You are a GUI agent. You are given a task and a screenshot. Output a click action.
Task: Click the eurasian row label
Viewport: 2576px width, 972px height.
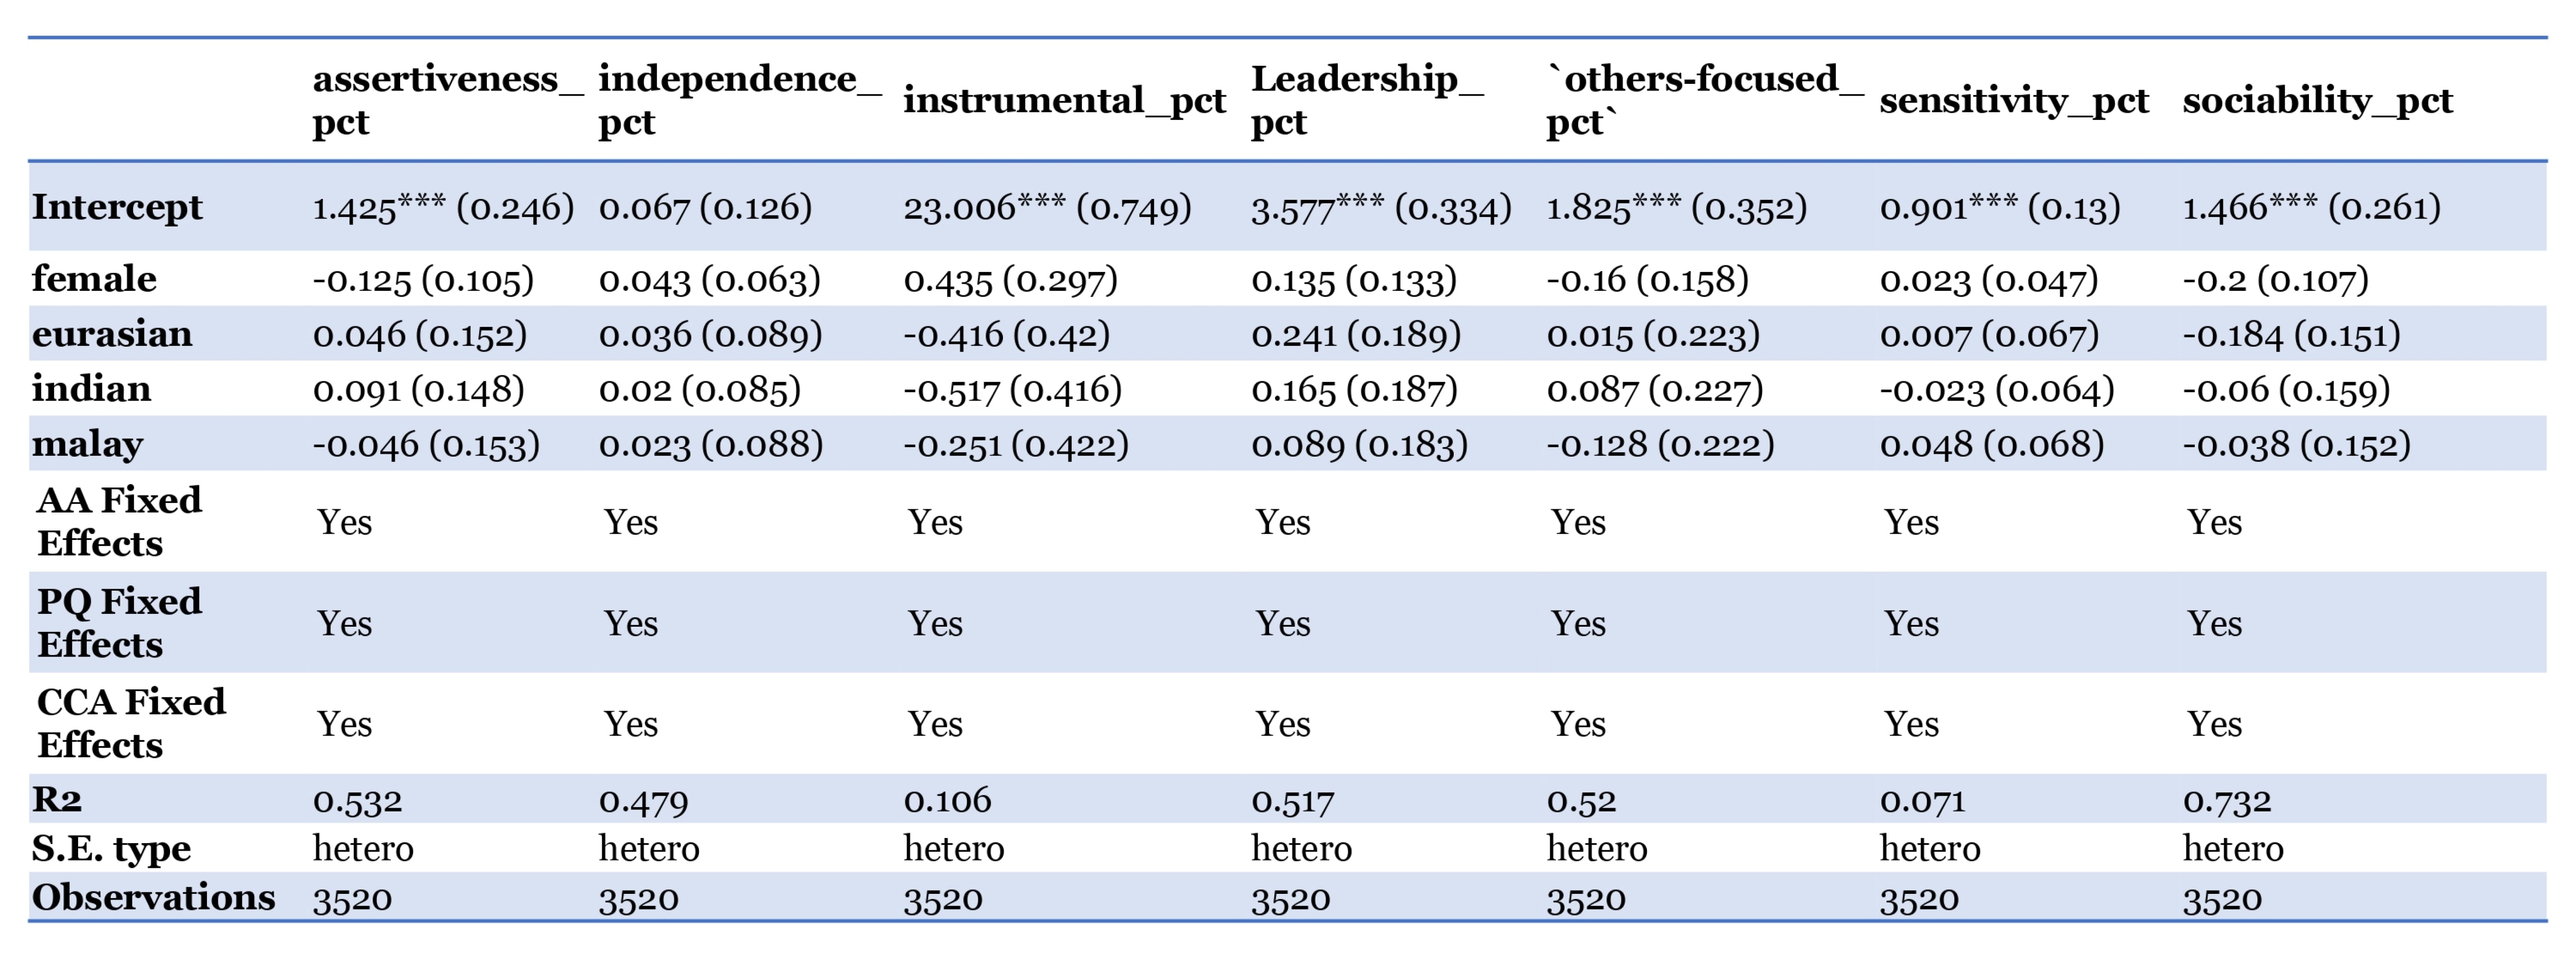tap(112, 334)
